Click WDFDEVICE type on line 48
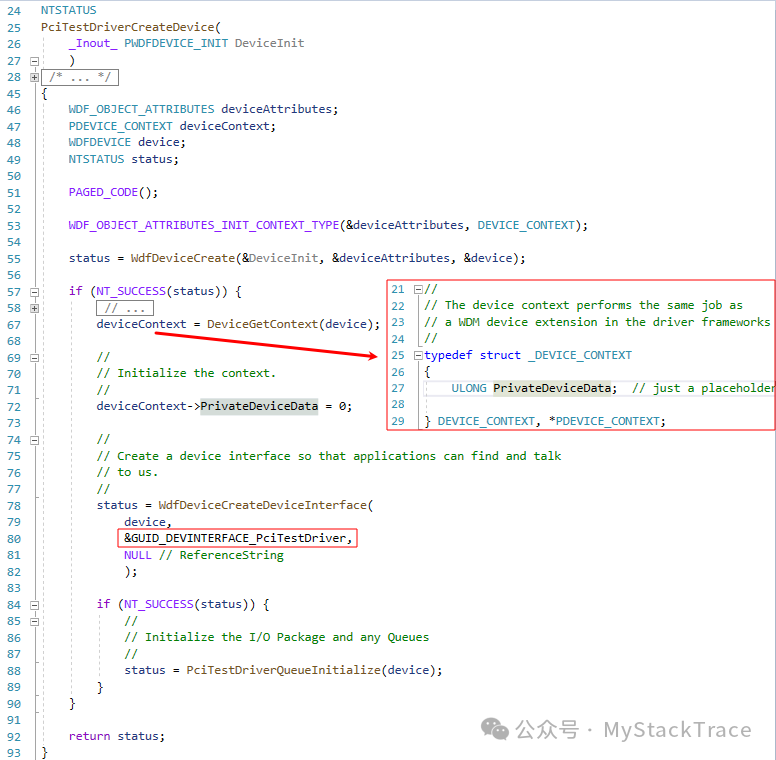This screenshot has width=776, height=760. (x=100, y=142)
